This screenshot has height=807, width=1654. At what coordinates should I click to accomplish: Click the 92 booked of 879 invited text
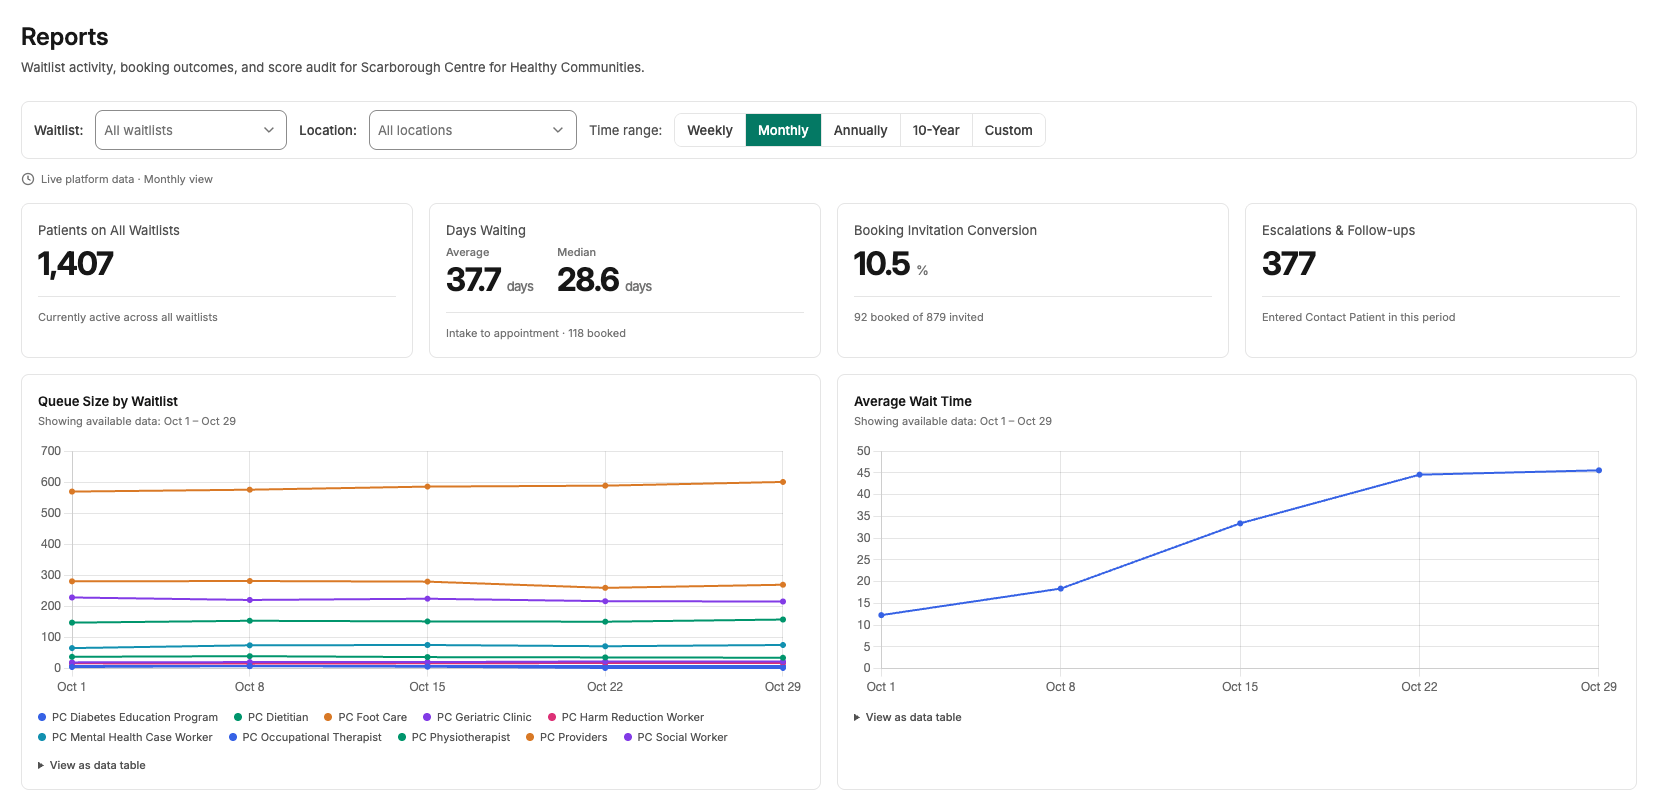919,317
